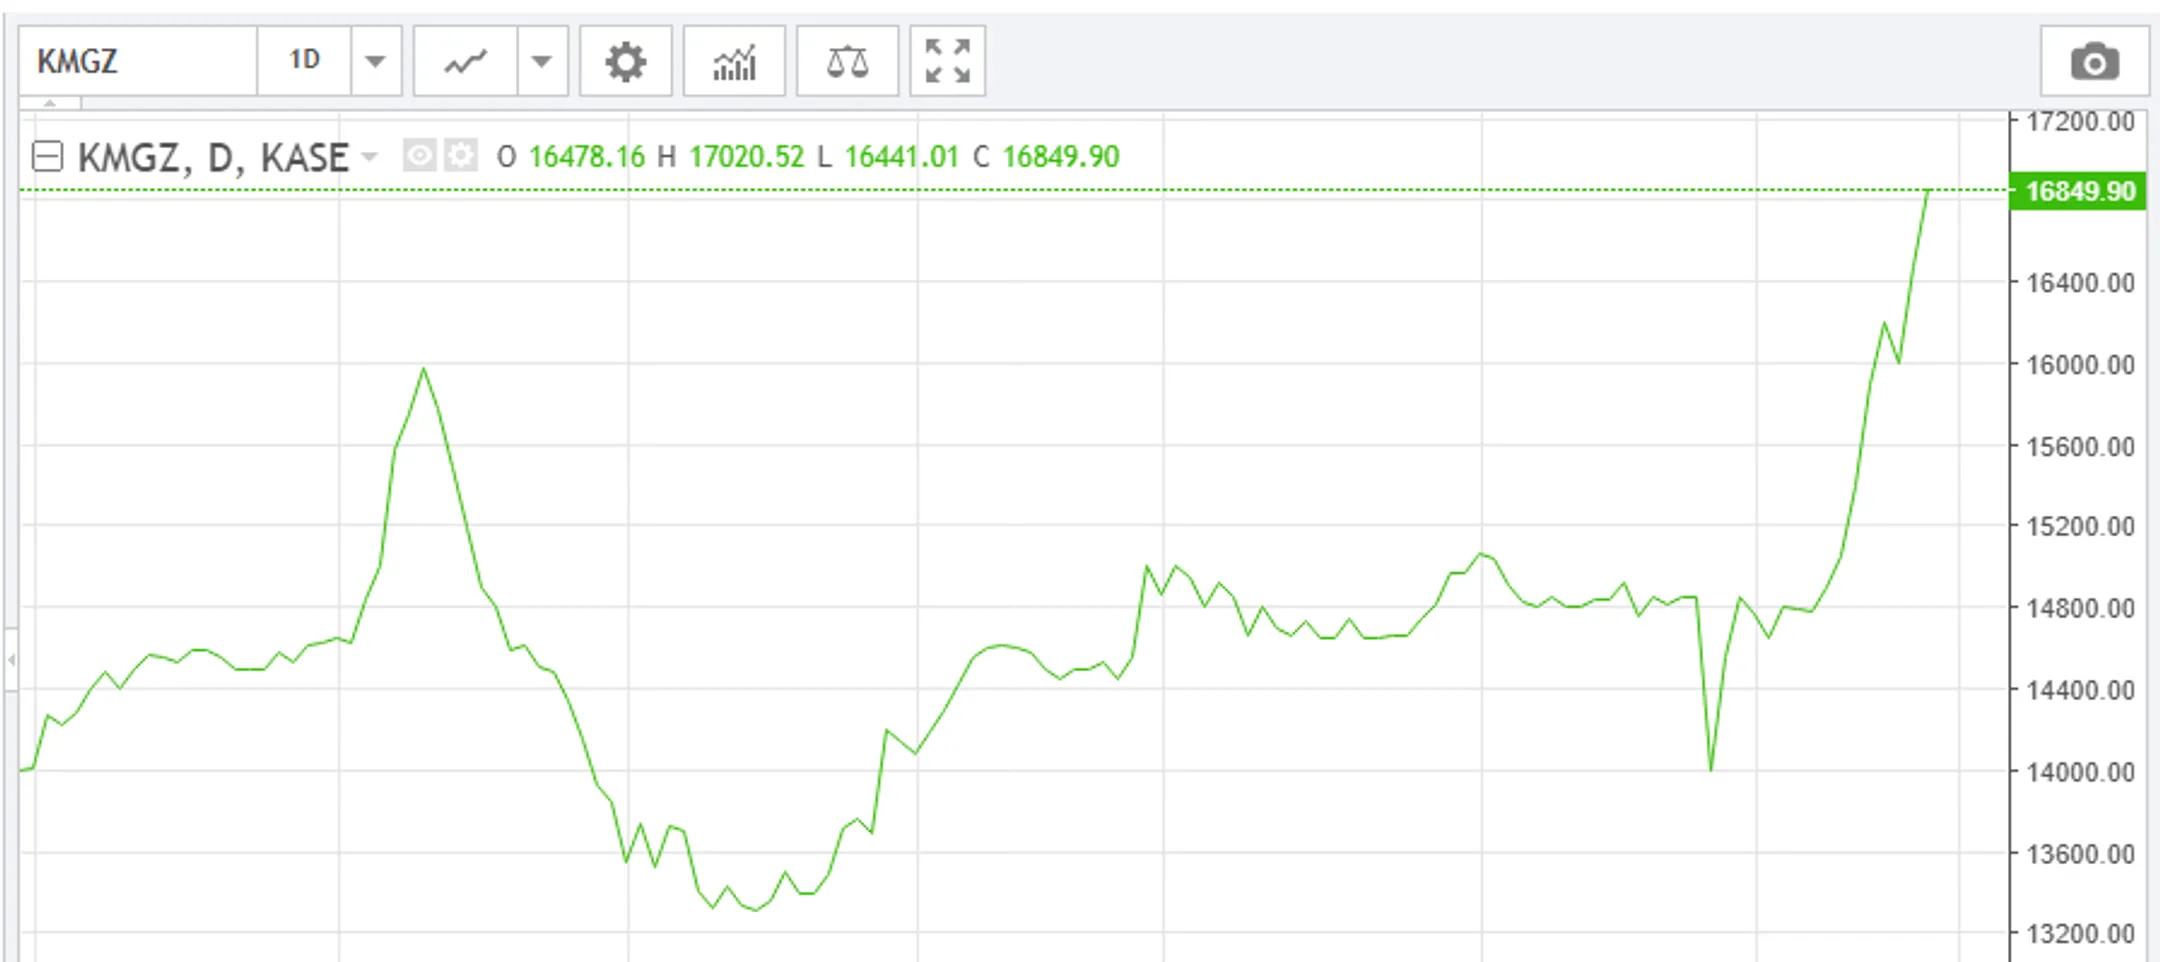
Task: Hide the KMGZ series using the eye icon
Action: 419,156
